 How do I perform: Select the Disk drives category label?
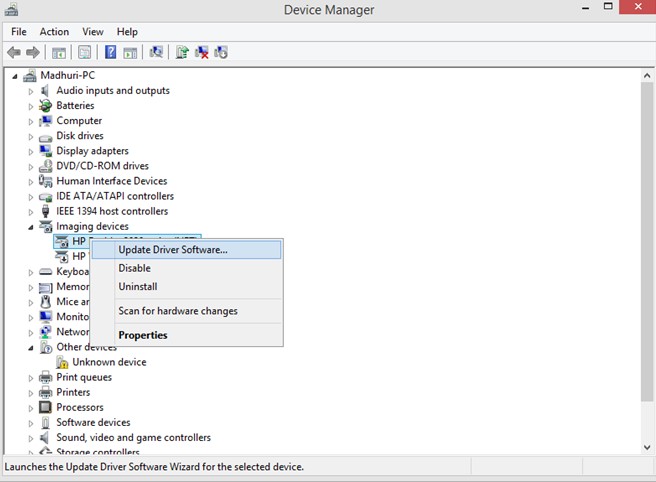point(80,136)
